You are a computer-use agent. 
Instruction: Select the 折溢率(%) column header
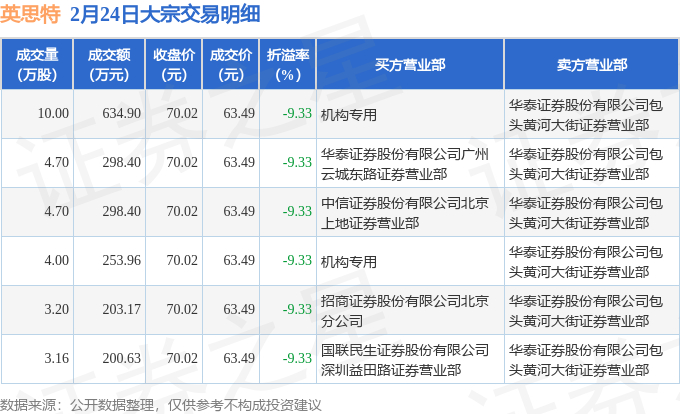[x=288, y=65]
